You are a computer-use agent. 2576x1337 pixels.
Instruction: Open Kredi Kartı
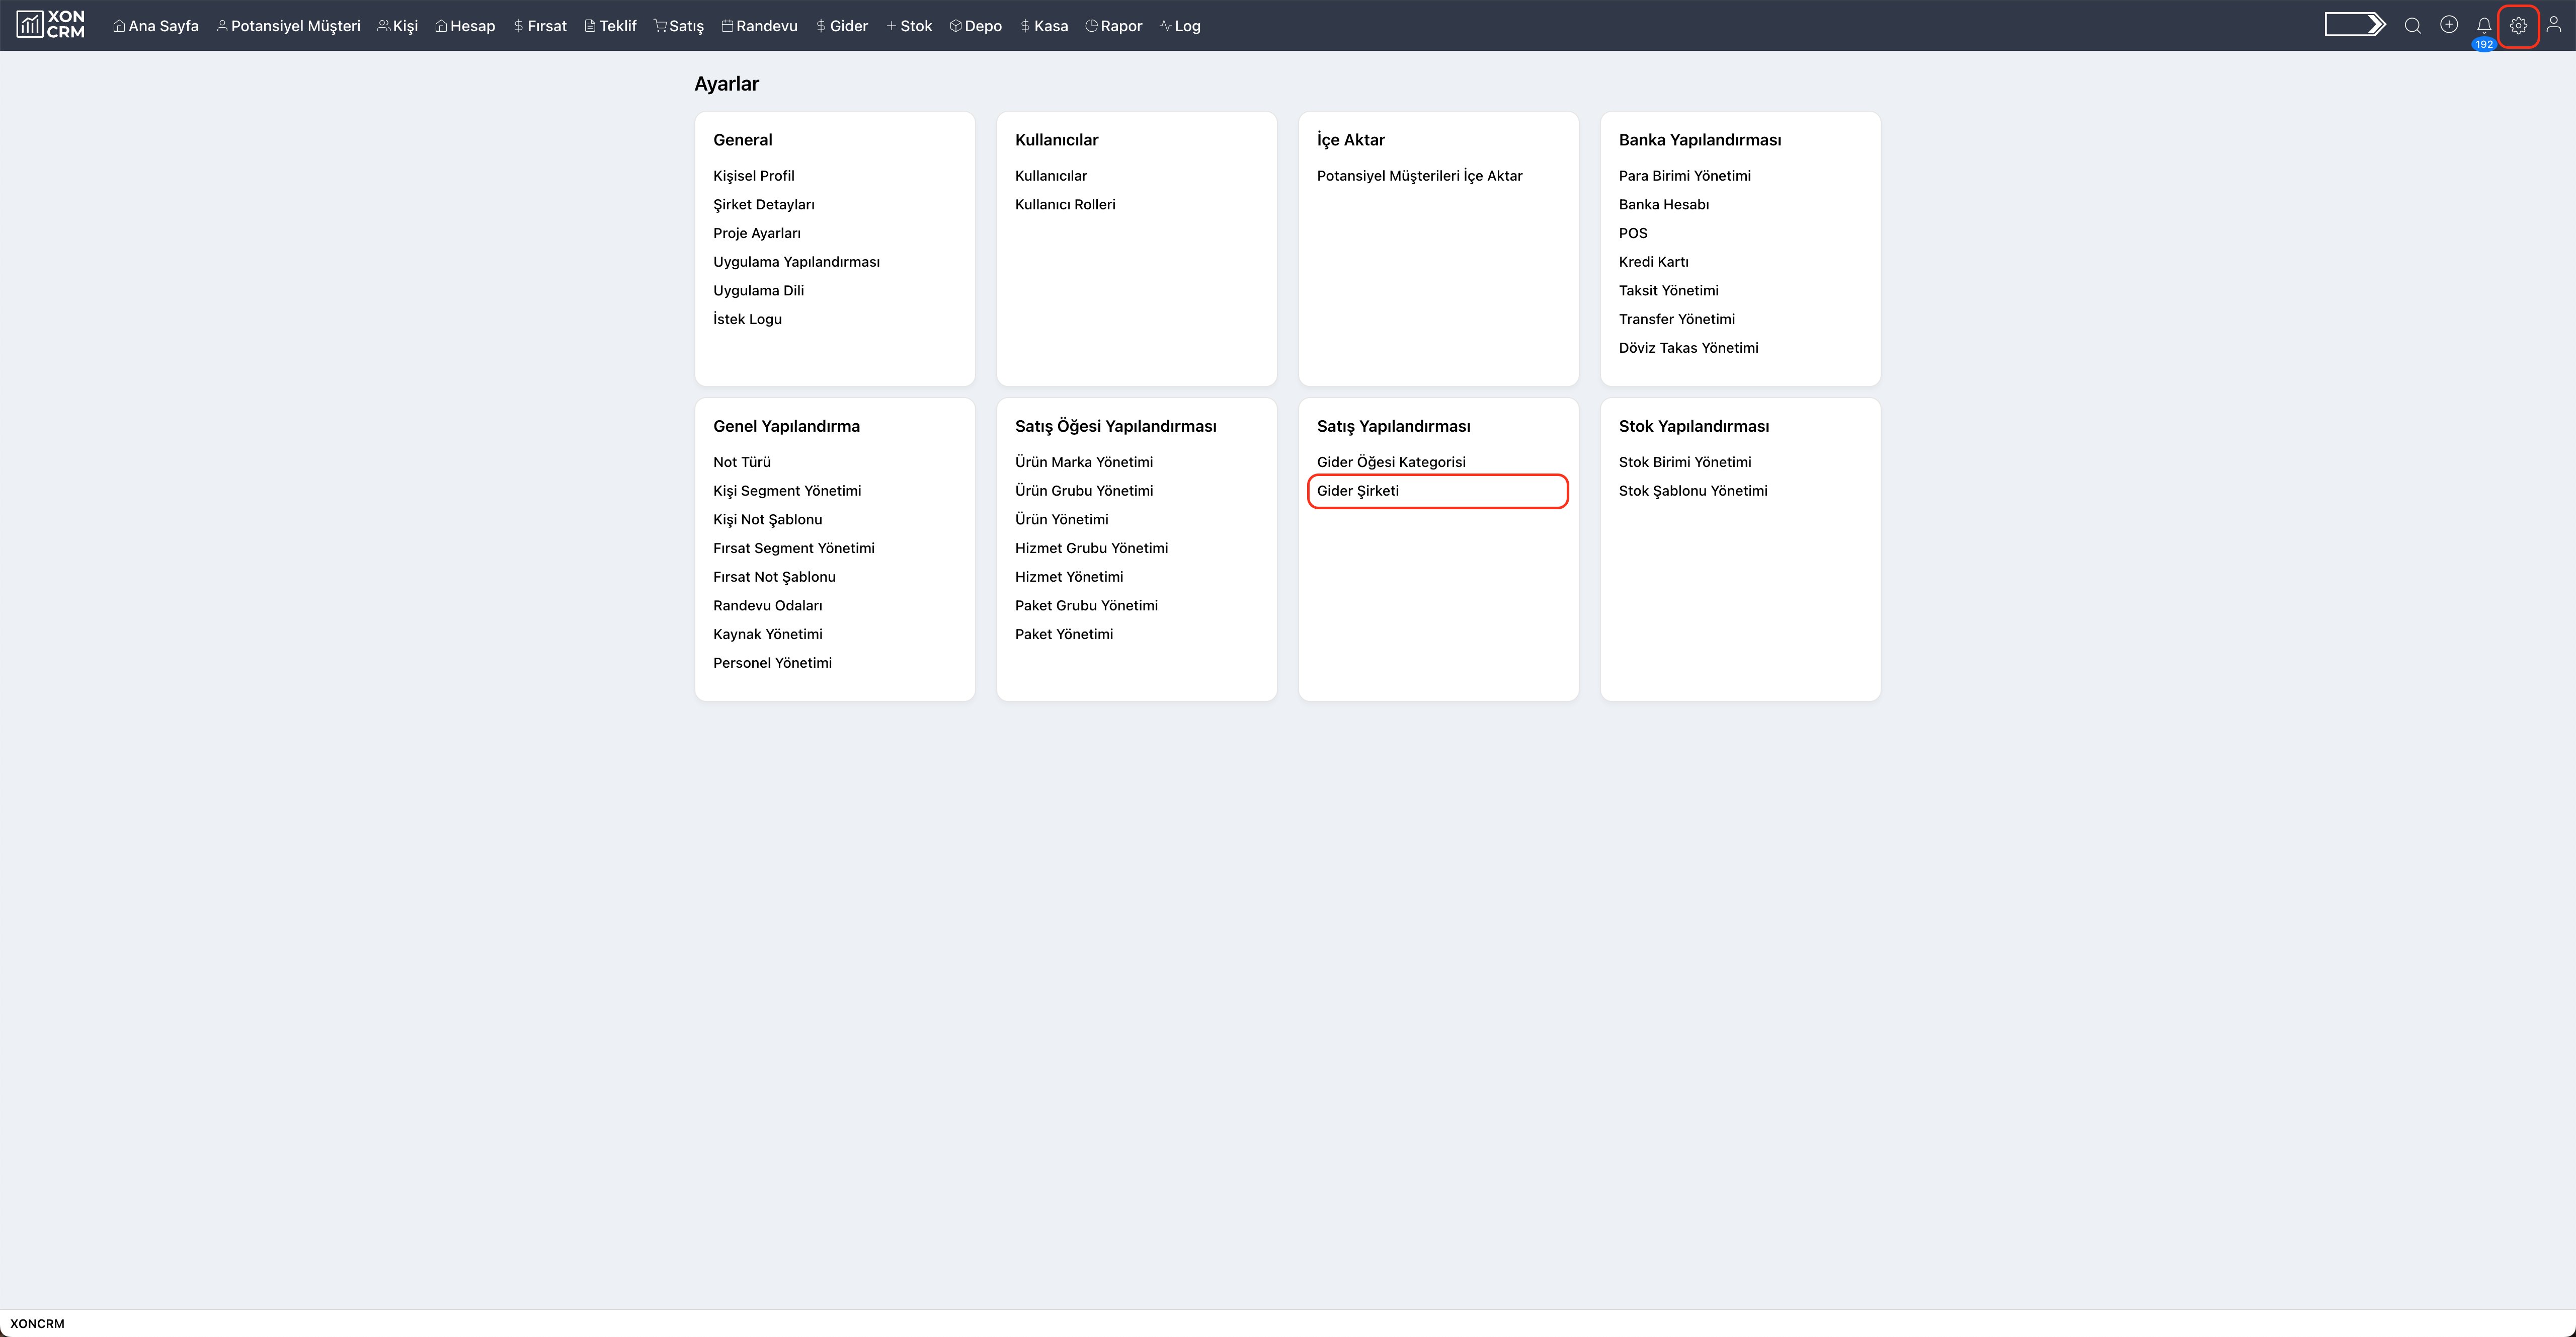[1654, 262]
